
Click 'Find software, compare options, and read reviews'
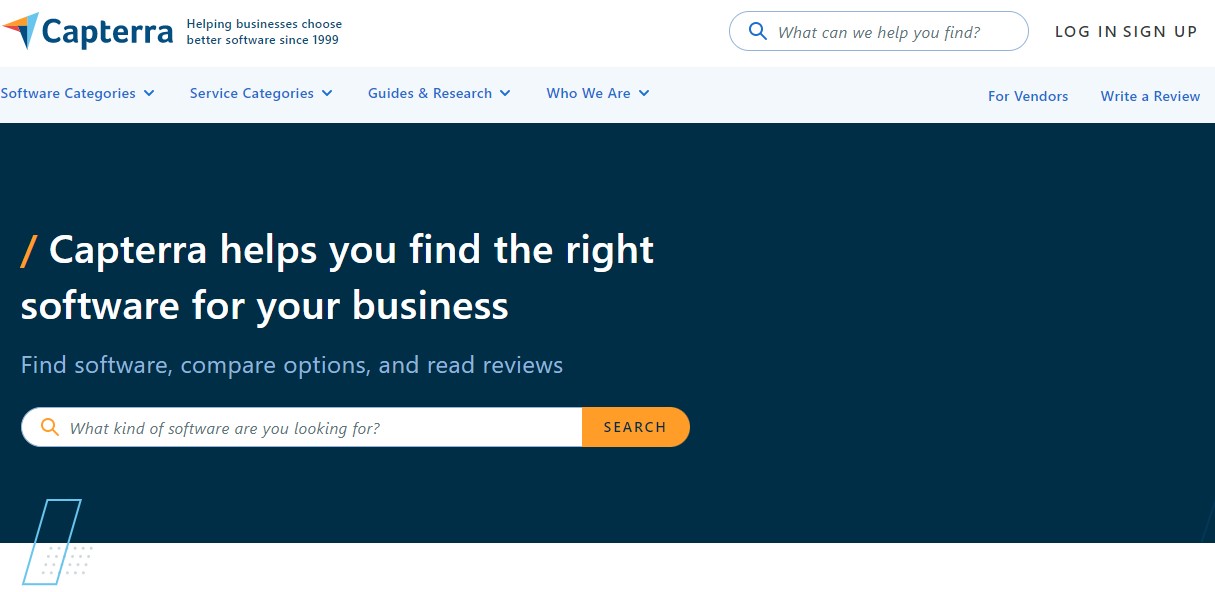292,365
